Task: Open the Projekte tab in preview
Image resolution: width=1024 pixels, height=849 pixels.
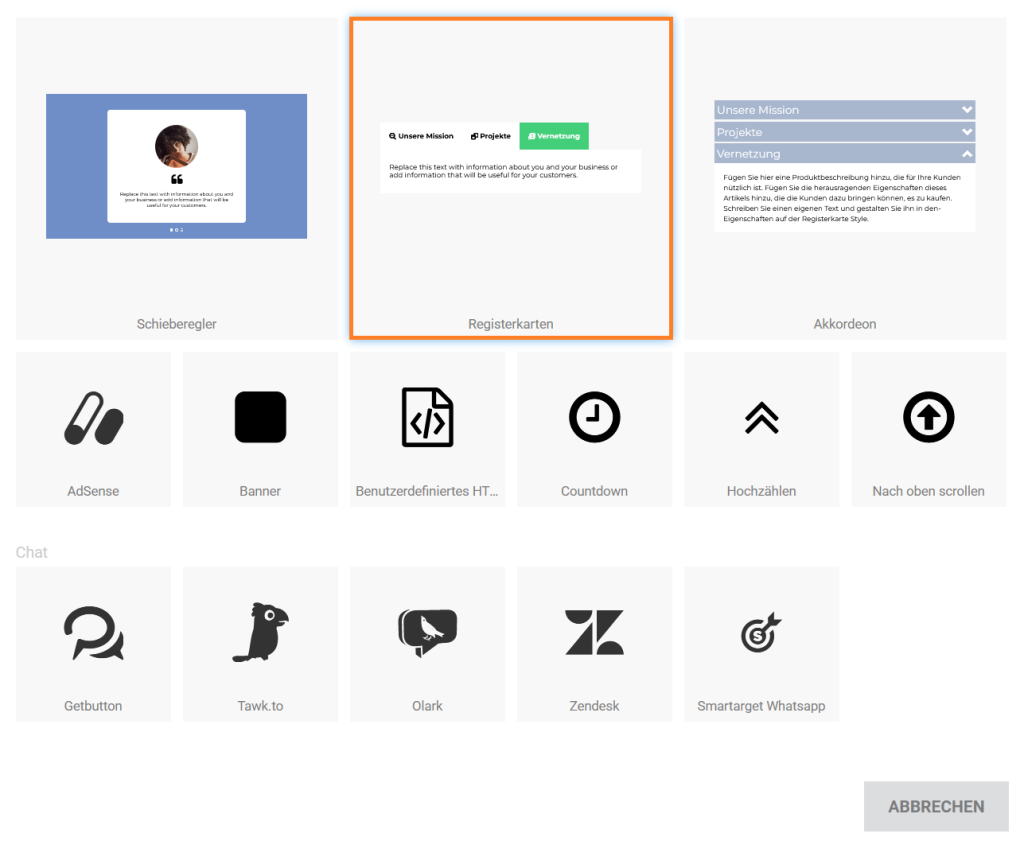Action: tap(491, 136)
